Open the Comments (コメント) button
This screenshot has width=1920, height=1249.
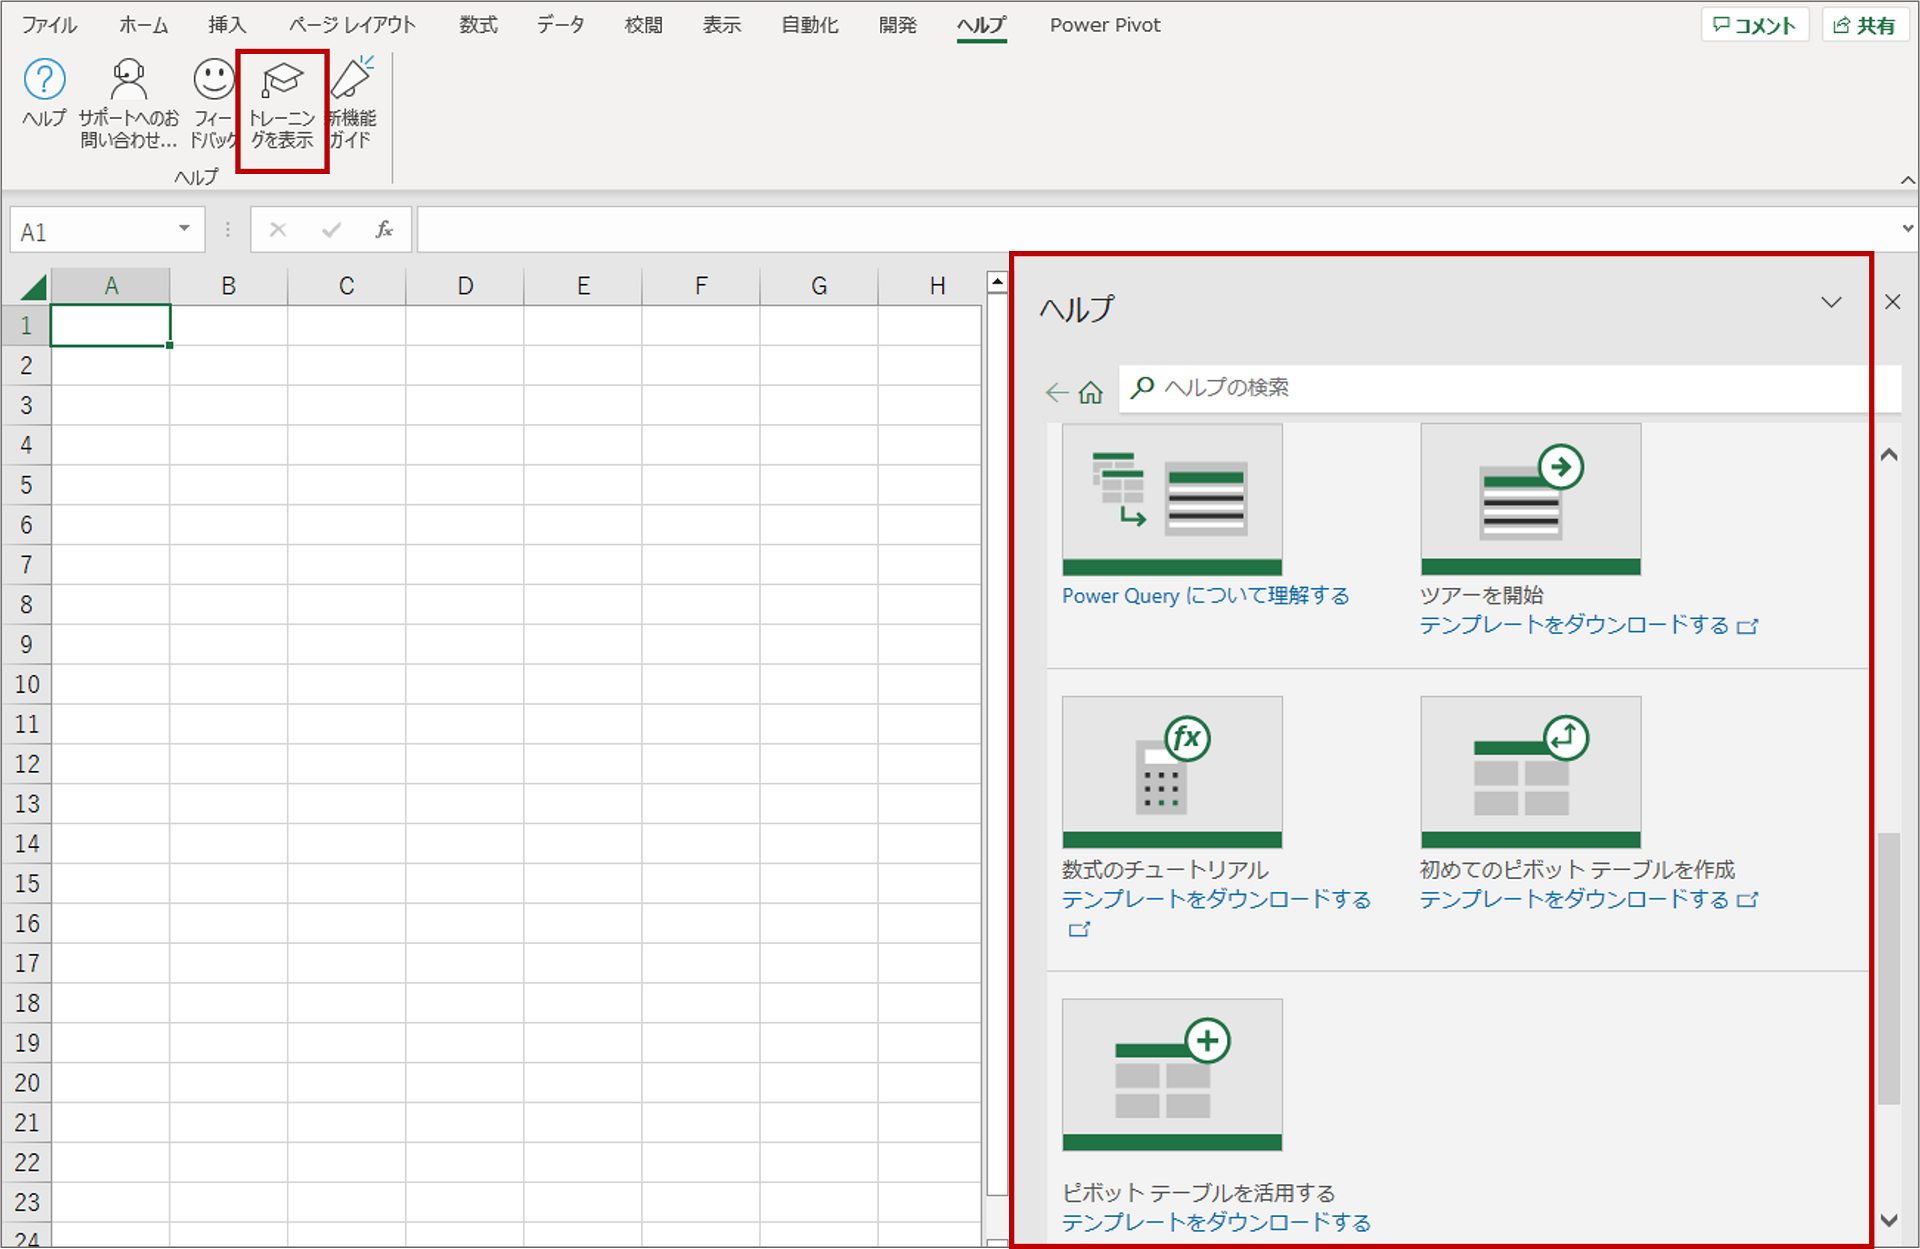coord(1755,25)
